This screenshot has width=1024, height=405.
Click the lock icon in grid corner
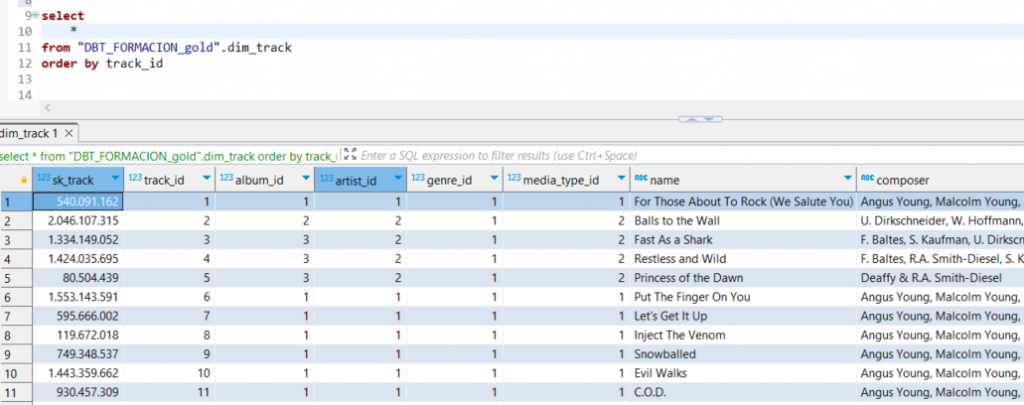(24, 180)
